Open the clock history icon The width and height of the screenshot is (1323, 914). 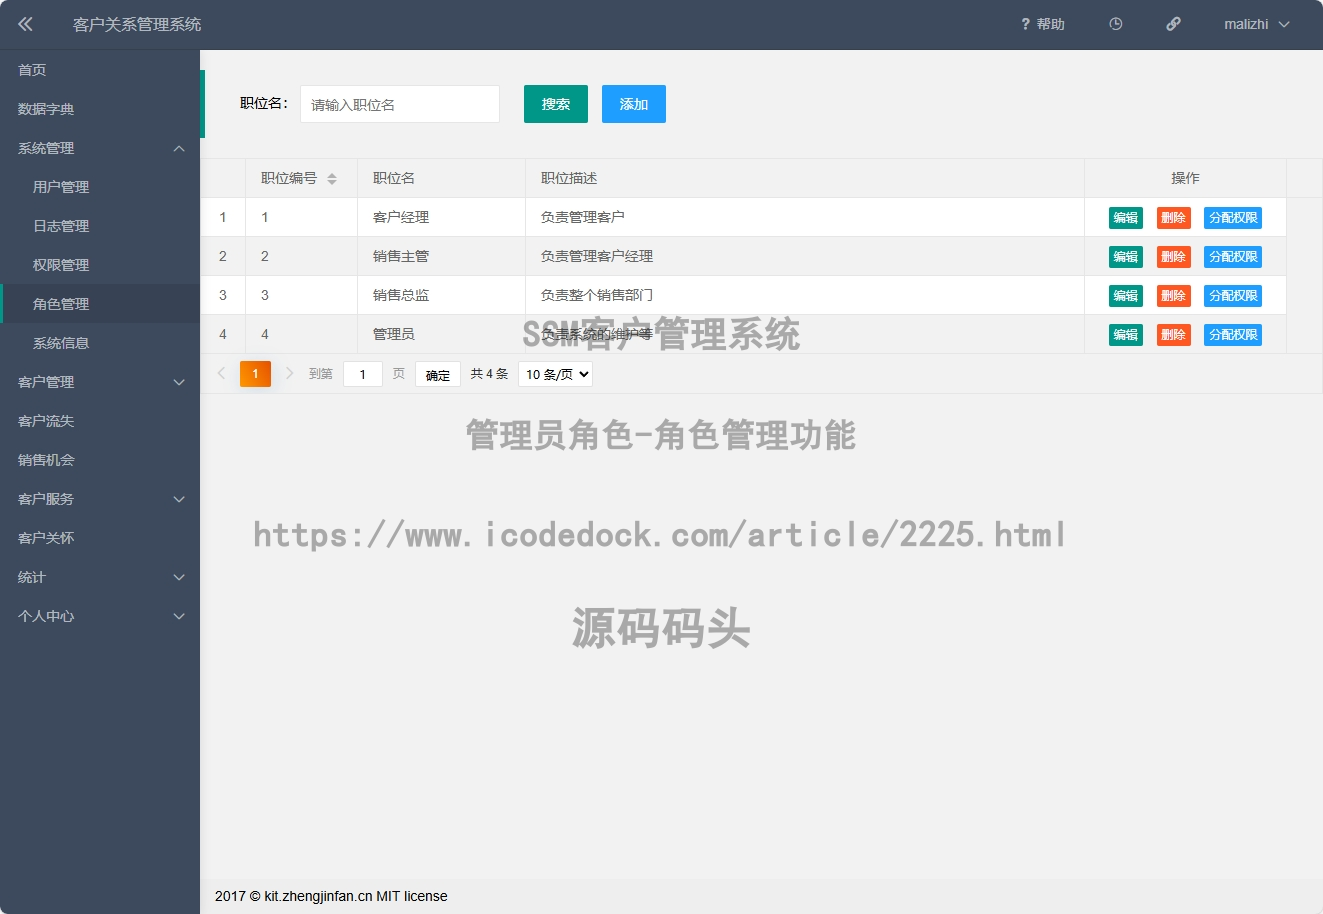tap(1116, 24)
